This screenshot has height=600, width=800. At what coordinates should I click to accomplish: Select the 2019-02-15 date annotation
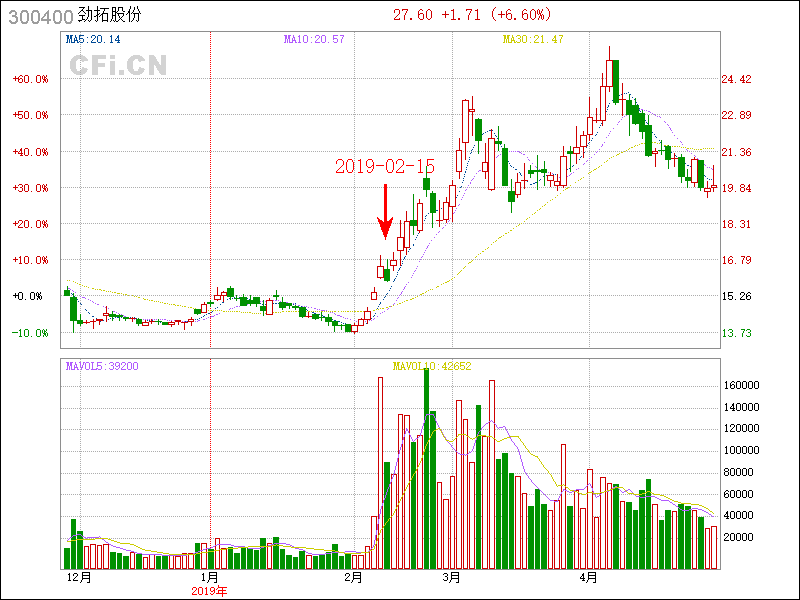click(x=384, y=167)
